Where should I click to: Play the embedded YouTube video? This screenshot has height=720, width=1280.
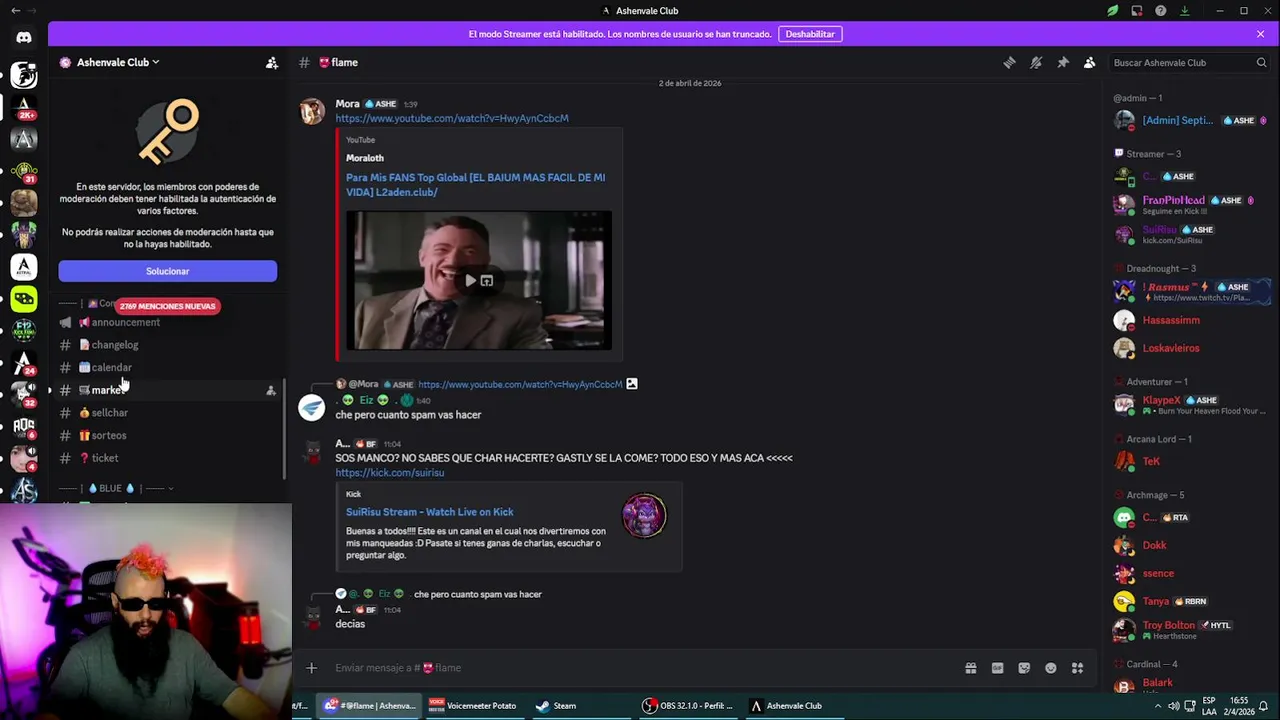coord(470,281)
